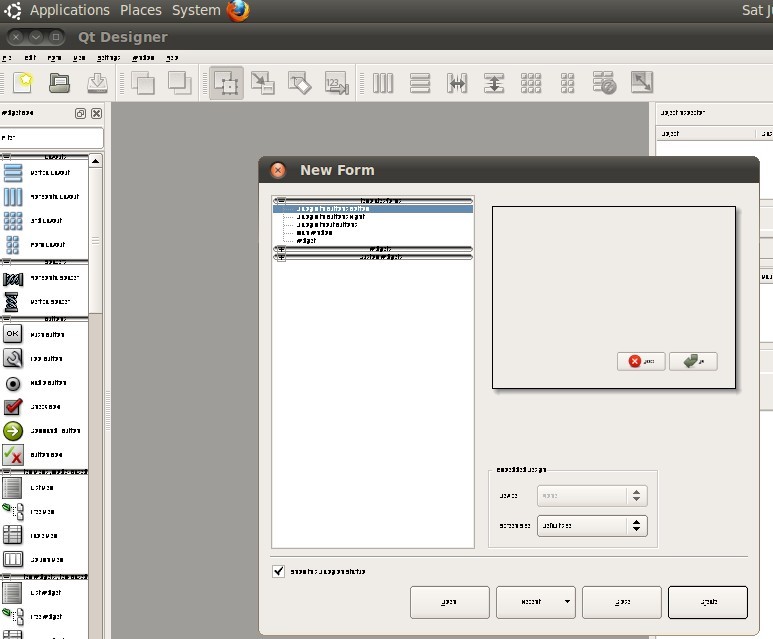Pick the Tree View widget icon
Viewport: 773px width, 639px height.
pyautogui.click(x=13, y=512)
